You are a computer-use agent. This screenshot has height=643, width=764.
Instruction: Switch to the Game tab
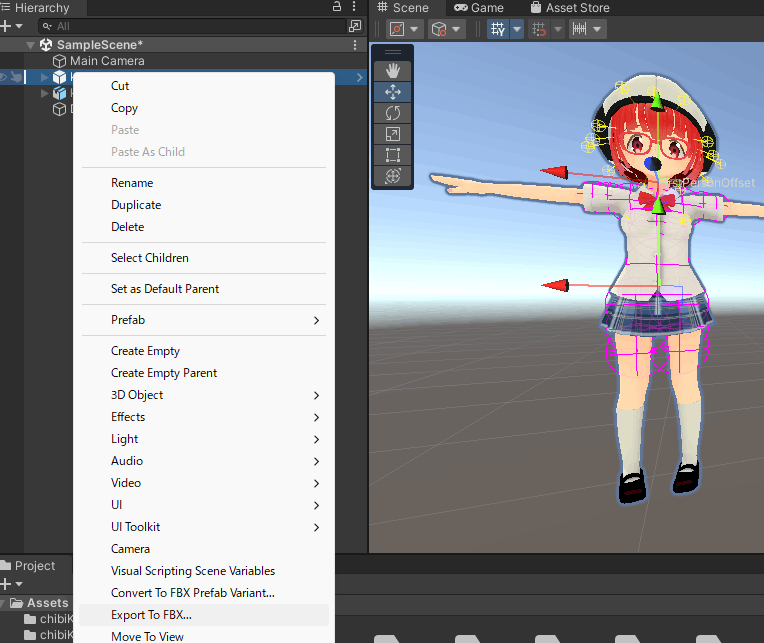pos(478,8)
